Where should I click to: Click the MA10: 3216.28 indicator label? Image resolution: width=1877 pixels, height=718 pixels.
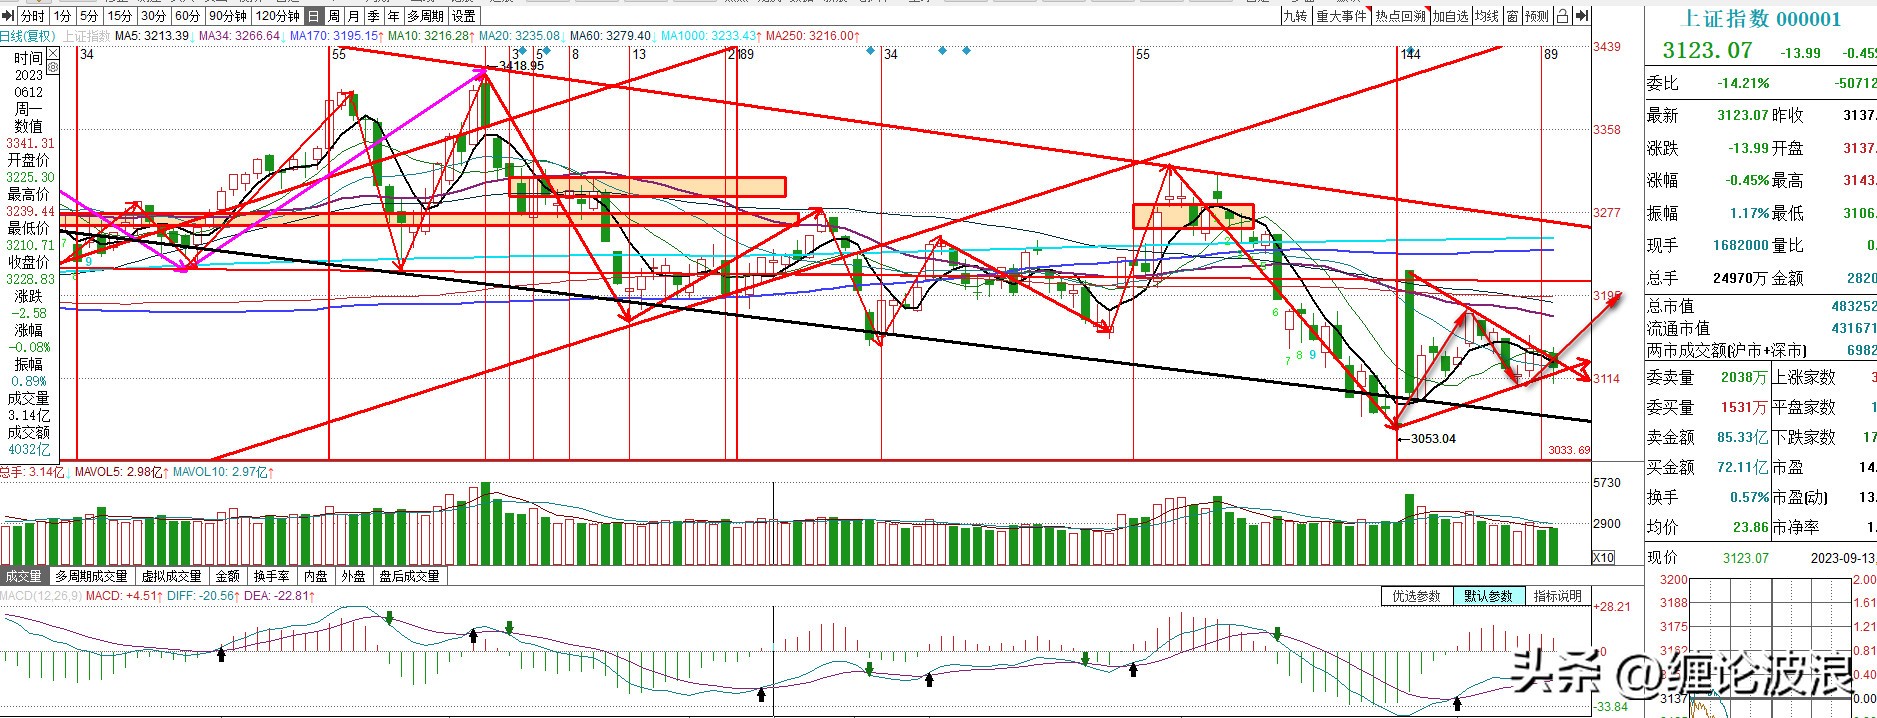(429, 36)
